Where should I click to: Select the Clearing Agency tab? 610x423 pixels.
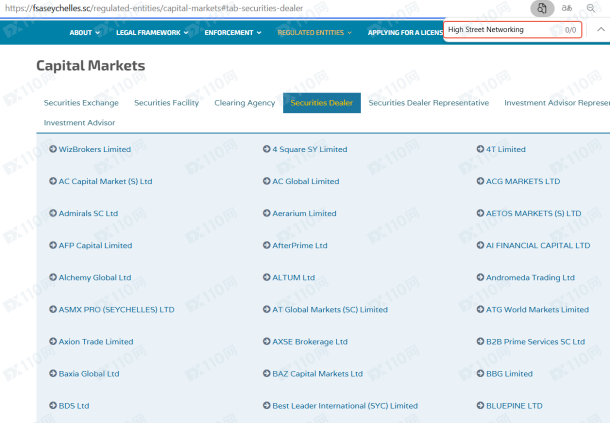pyautogui.click(x=244, y=103)
